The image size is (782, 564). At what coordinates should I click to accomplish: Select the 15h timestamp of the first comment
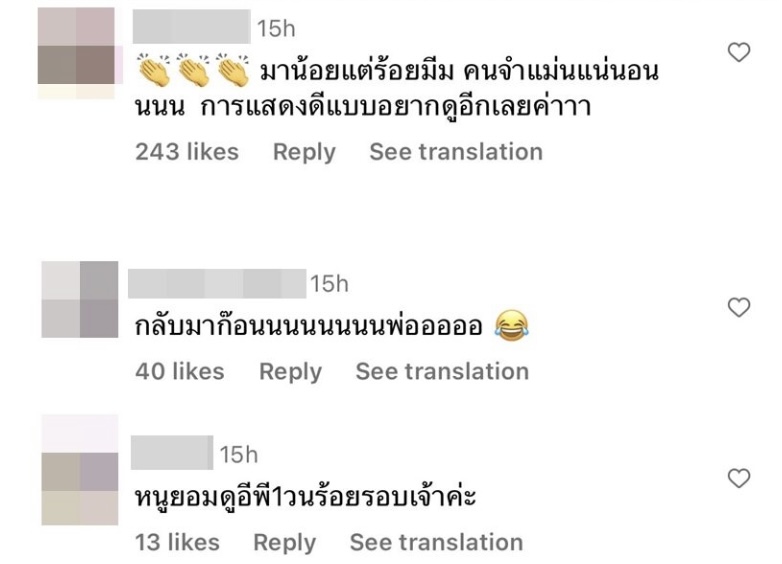276,28
